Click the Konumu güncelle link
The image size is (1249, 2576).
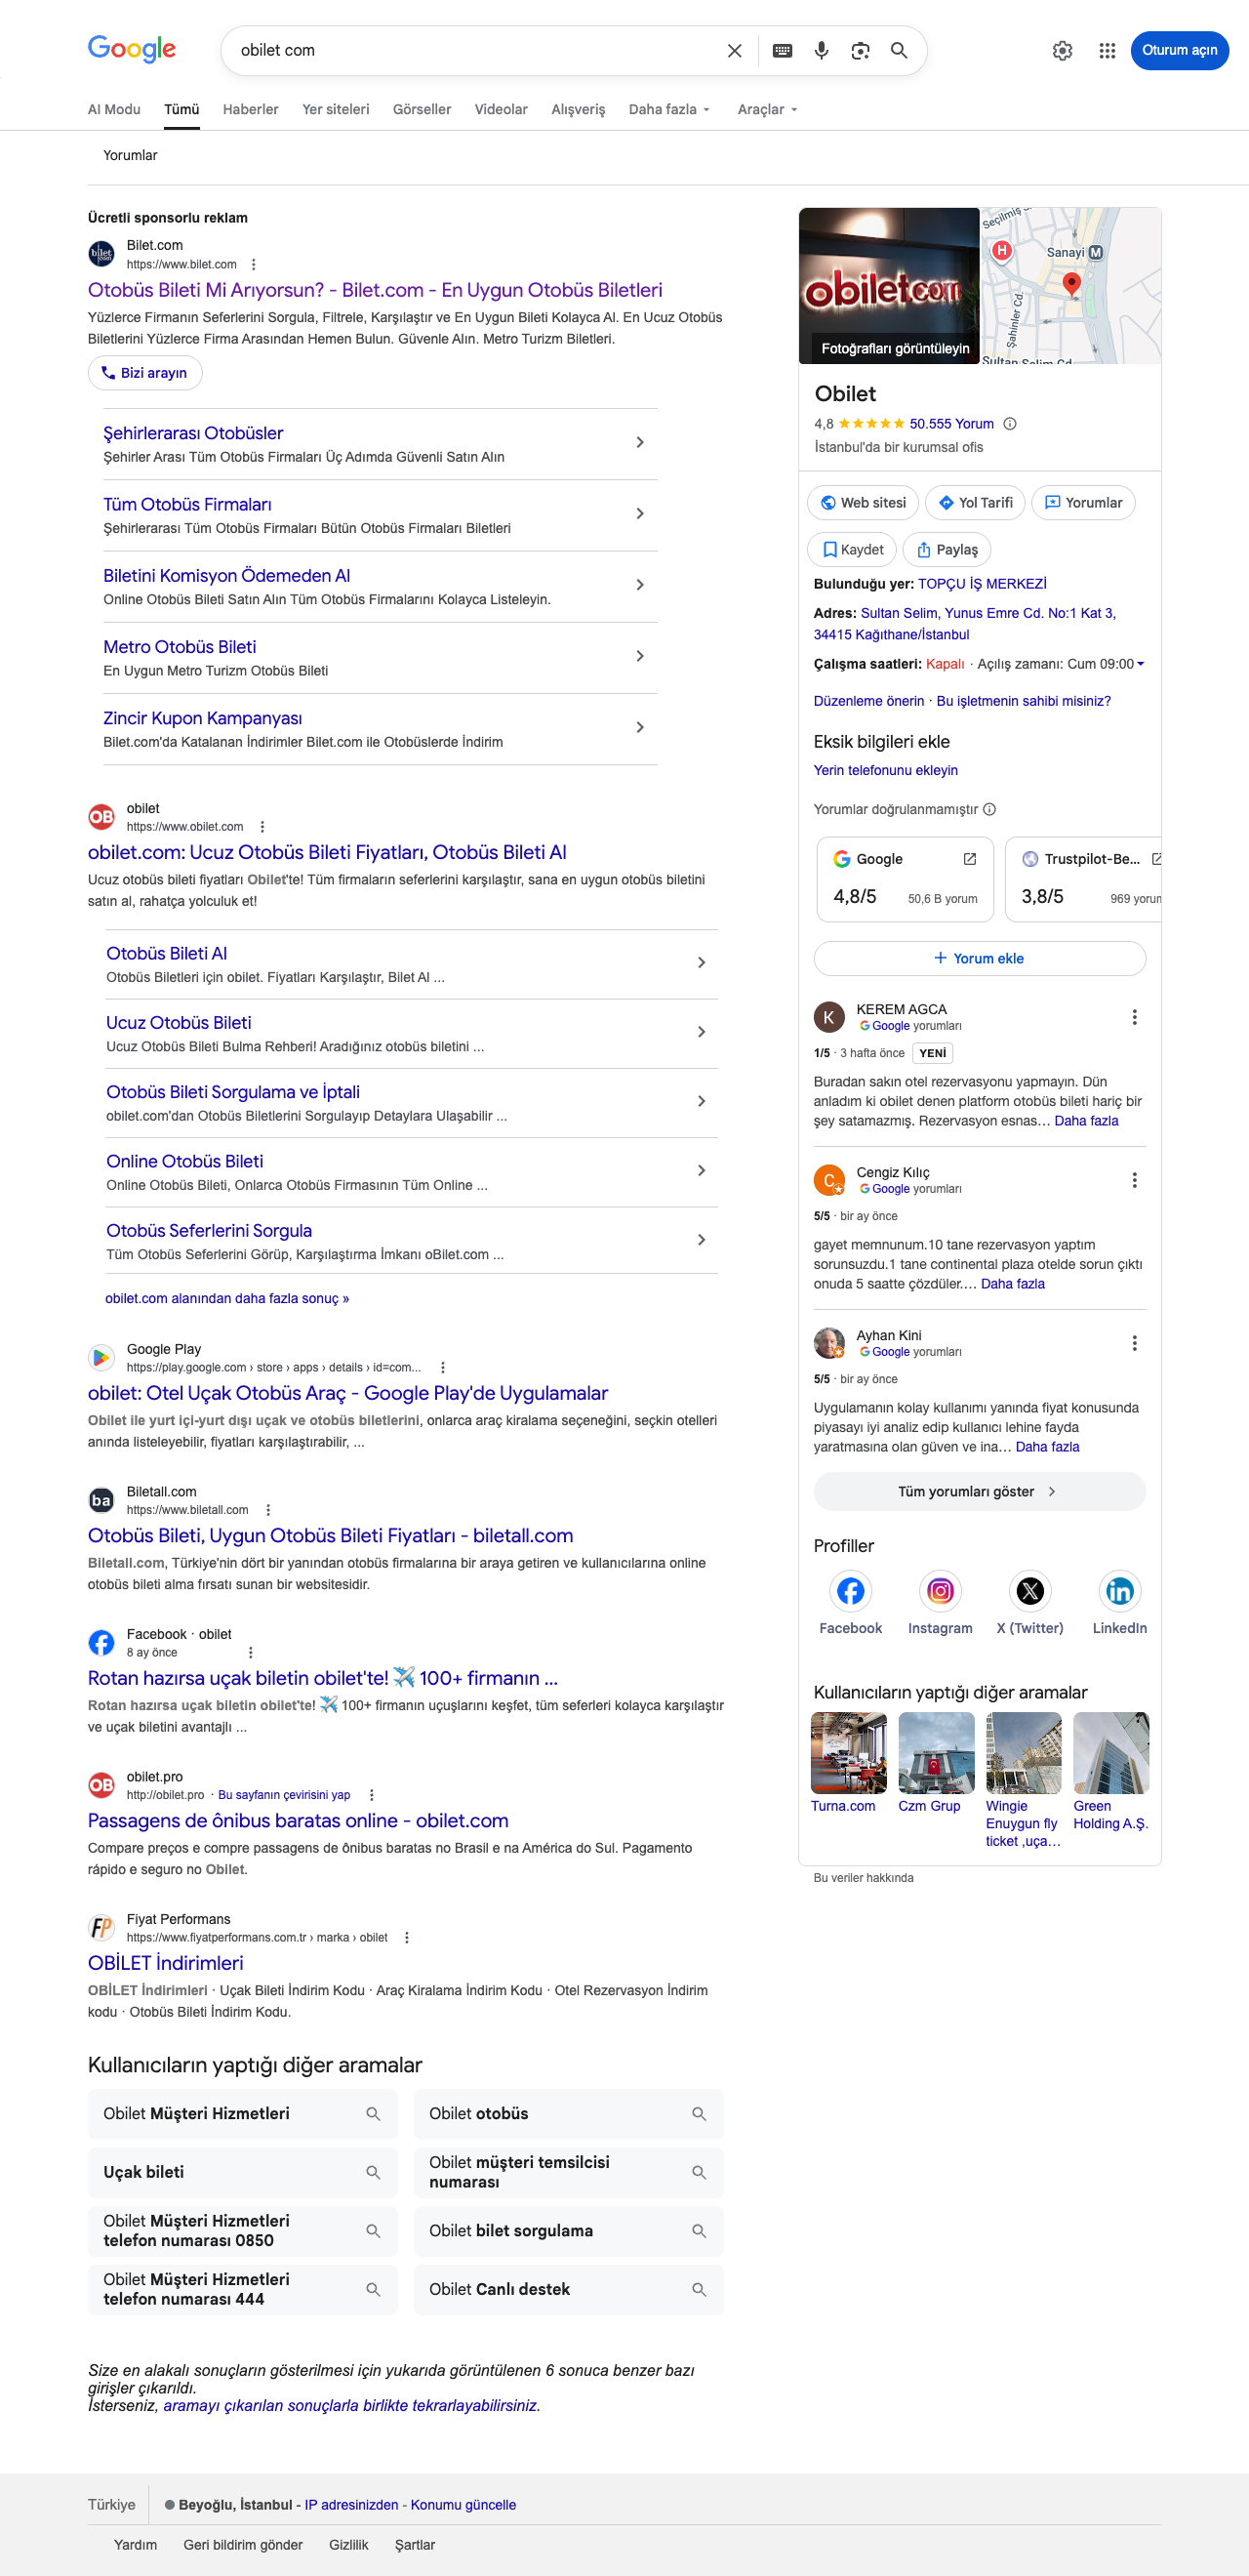pyautogui.click(x=463, y=2505)
